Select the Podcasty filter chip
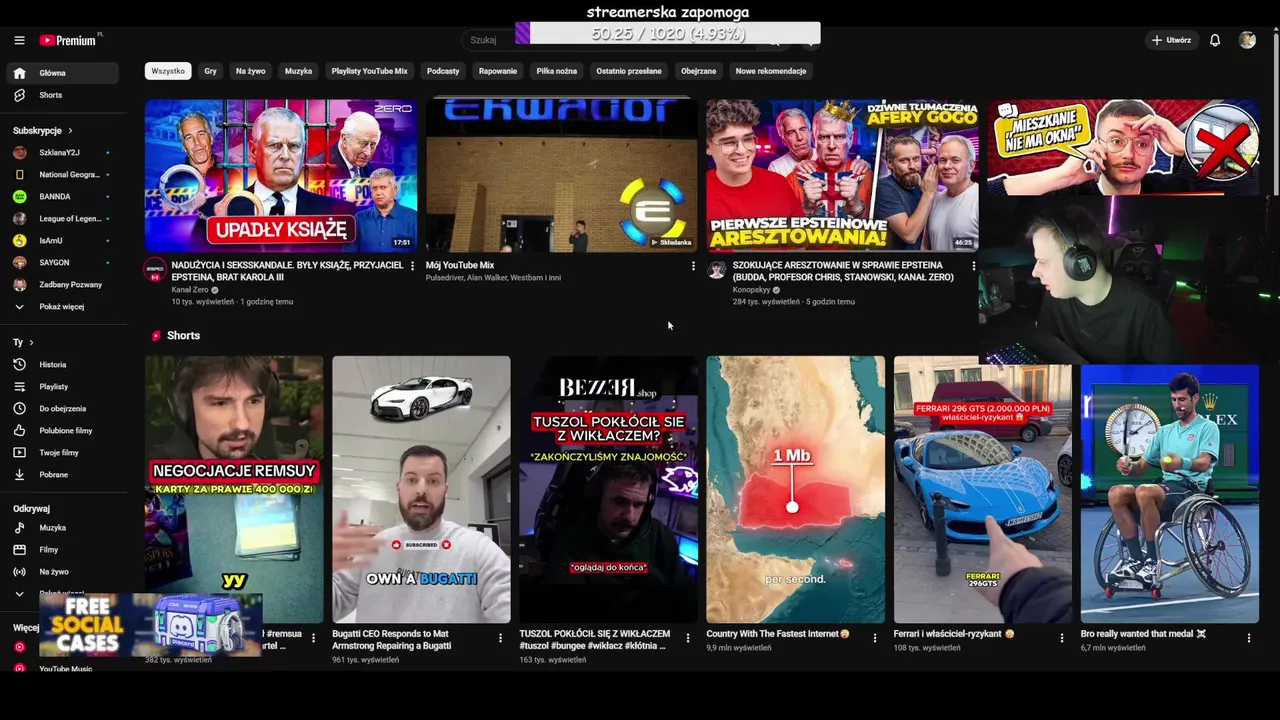The image size is (1280, 720). pyautogui.click(x=443, y=71)
